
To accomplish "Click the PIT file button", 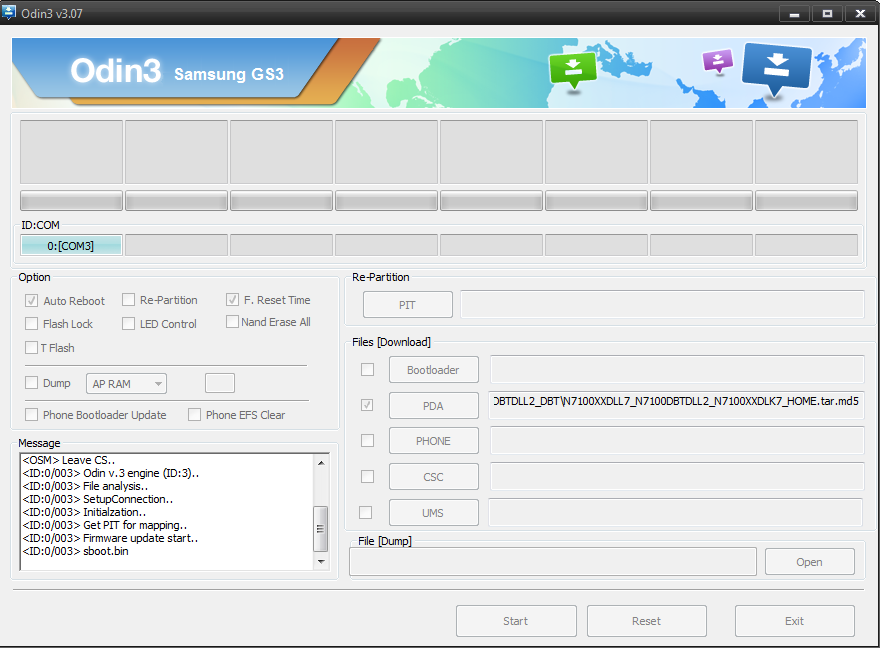I will (407, 305).
